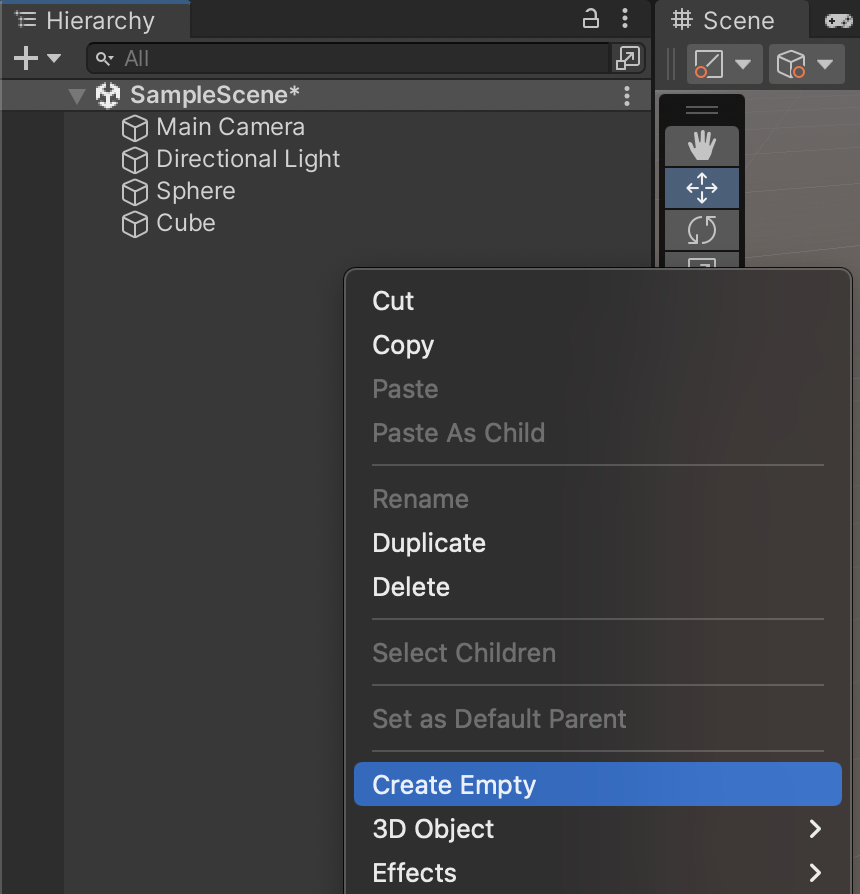Open the handle rotation dropdown
860x894 pixels.
click(806, 64)
